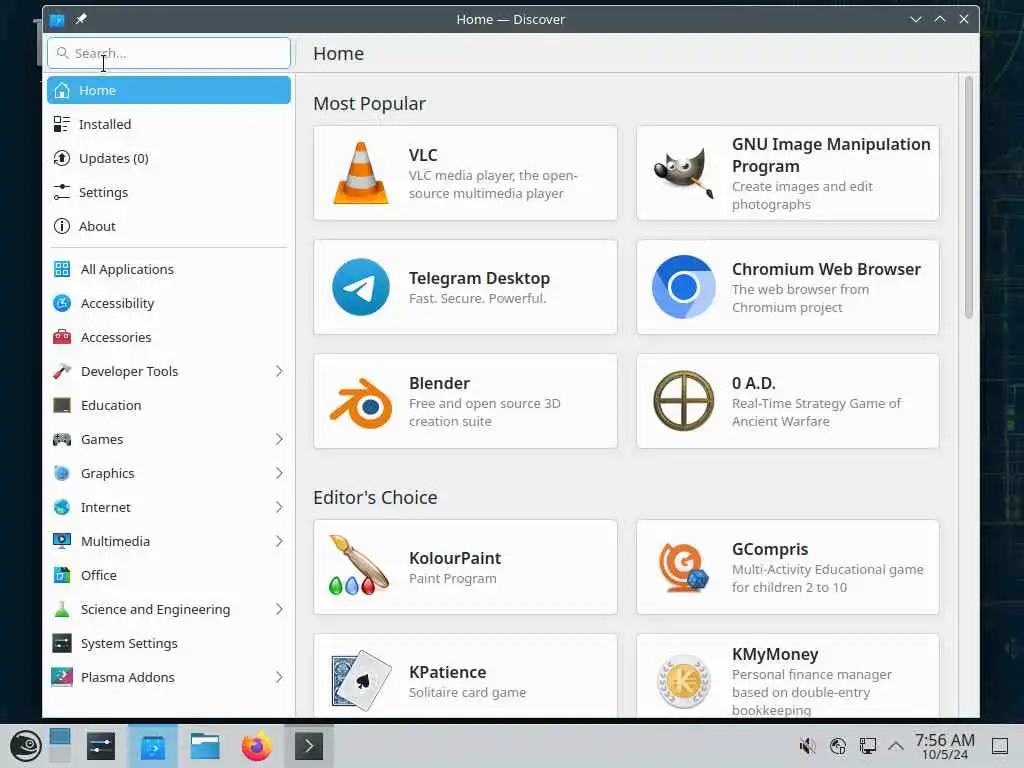Open the VLC app card title
The width and height of the screenshot is (1024, 768).
point(423,155)
